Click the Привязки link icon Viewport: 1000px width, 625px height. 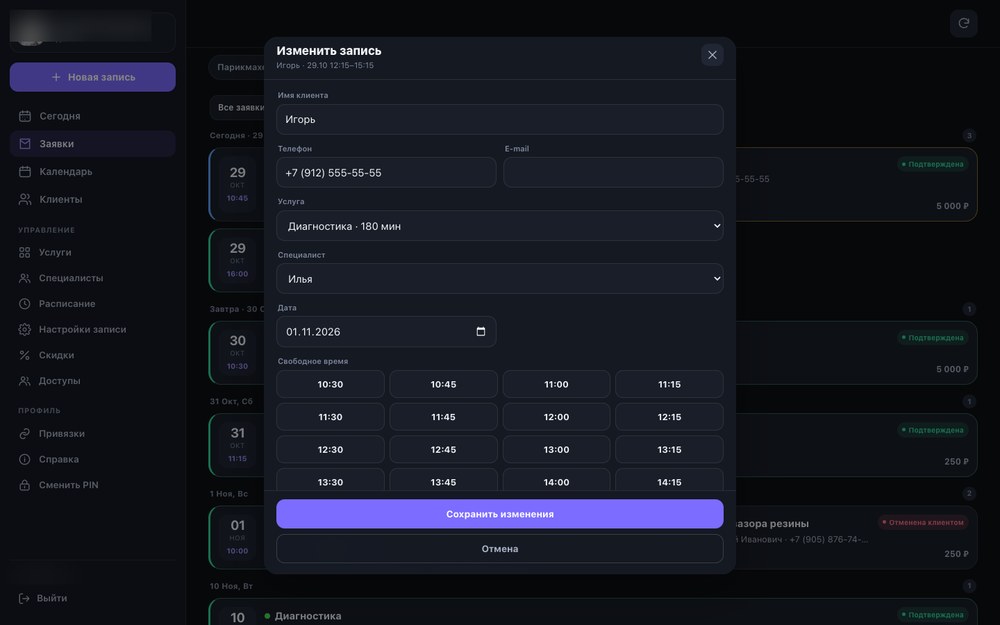(x=24, y=434)
